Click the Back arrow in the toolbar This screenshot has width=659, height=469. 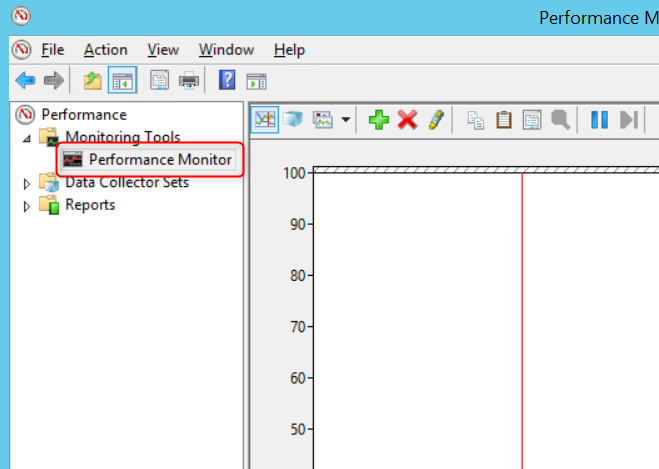[25, 80]
